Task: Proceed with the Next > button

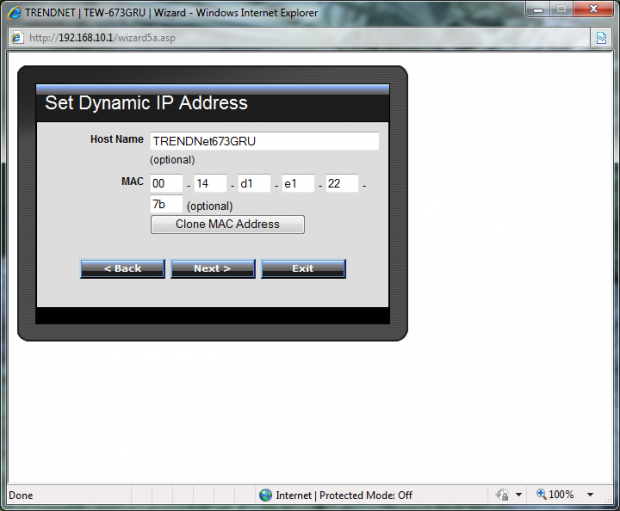Action: tap(213, 269)
